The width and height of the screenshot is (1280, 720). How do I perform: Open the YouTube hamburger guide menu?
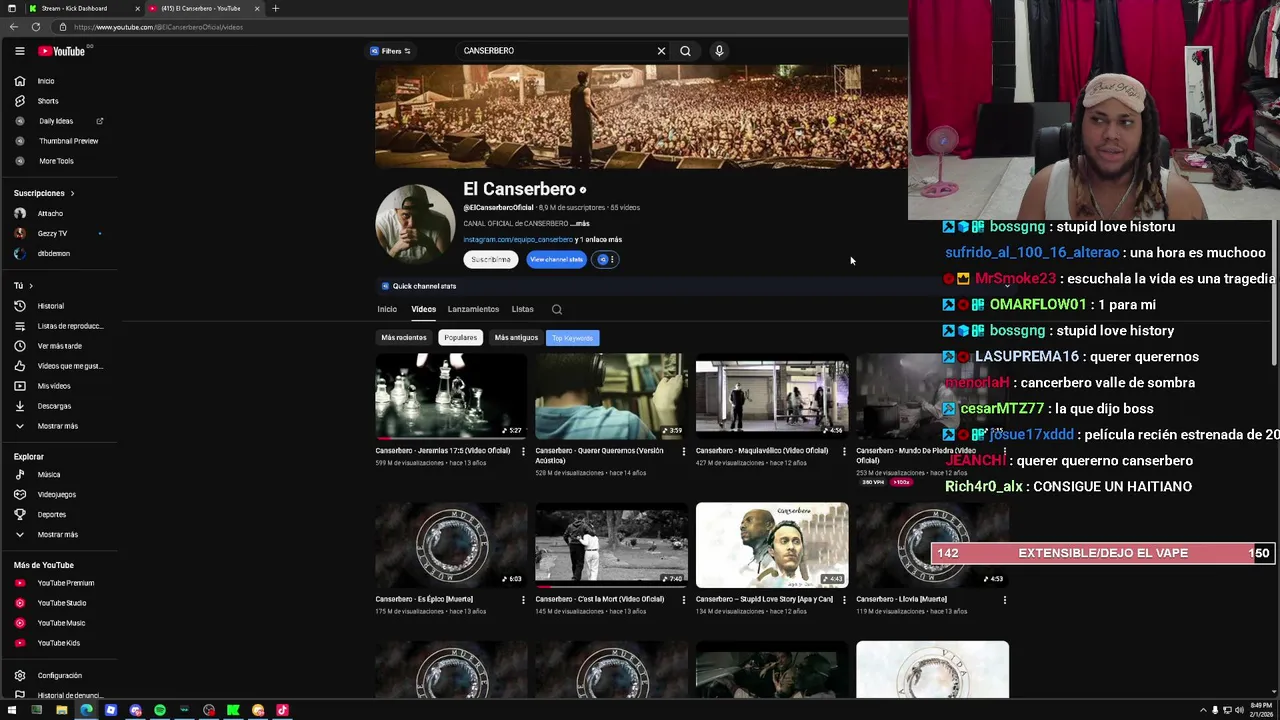(19, 51)
